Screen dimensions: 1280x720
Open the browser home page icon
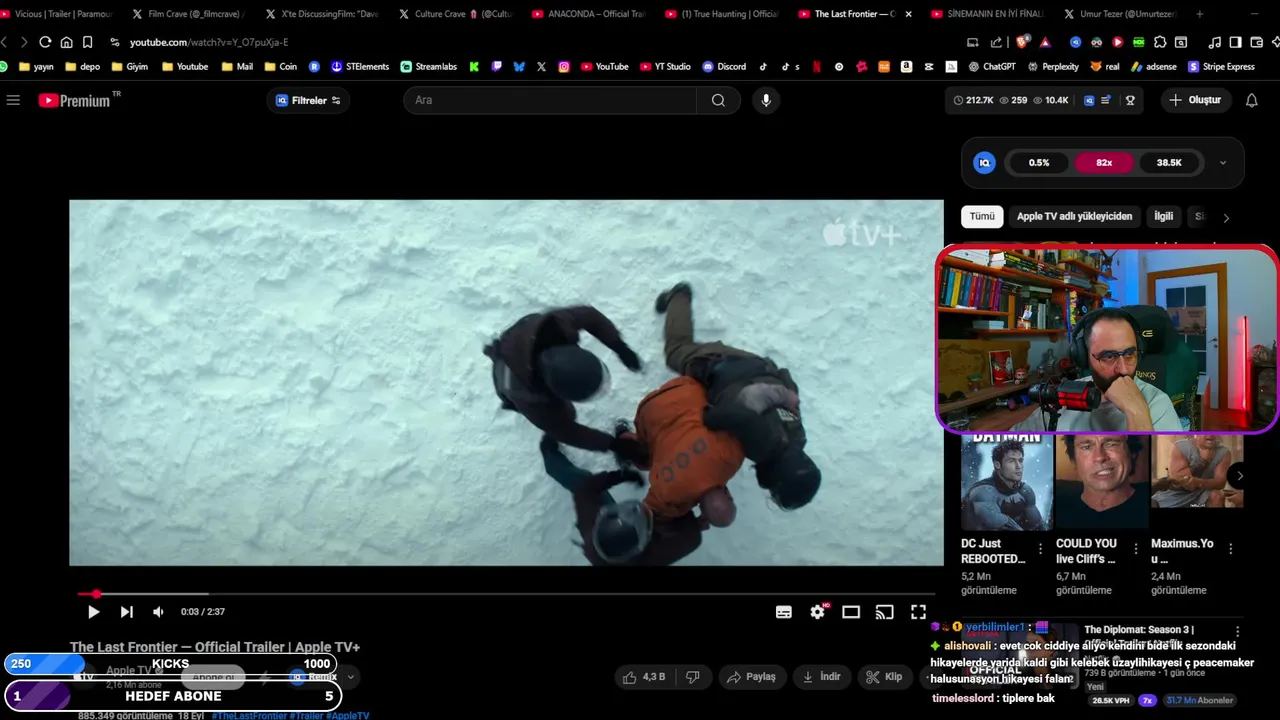pyautogui.click(x=66, y=42)
